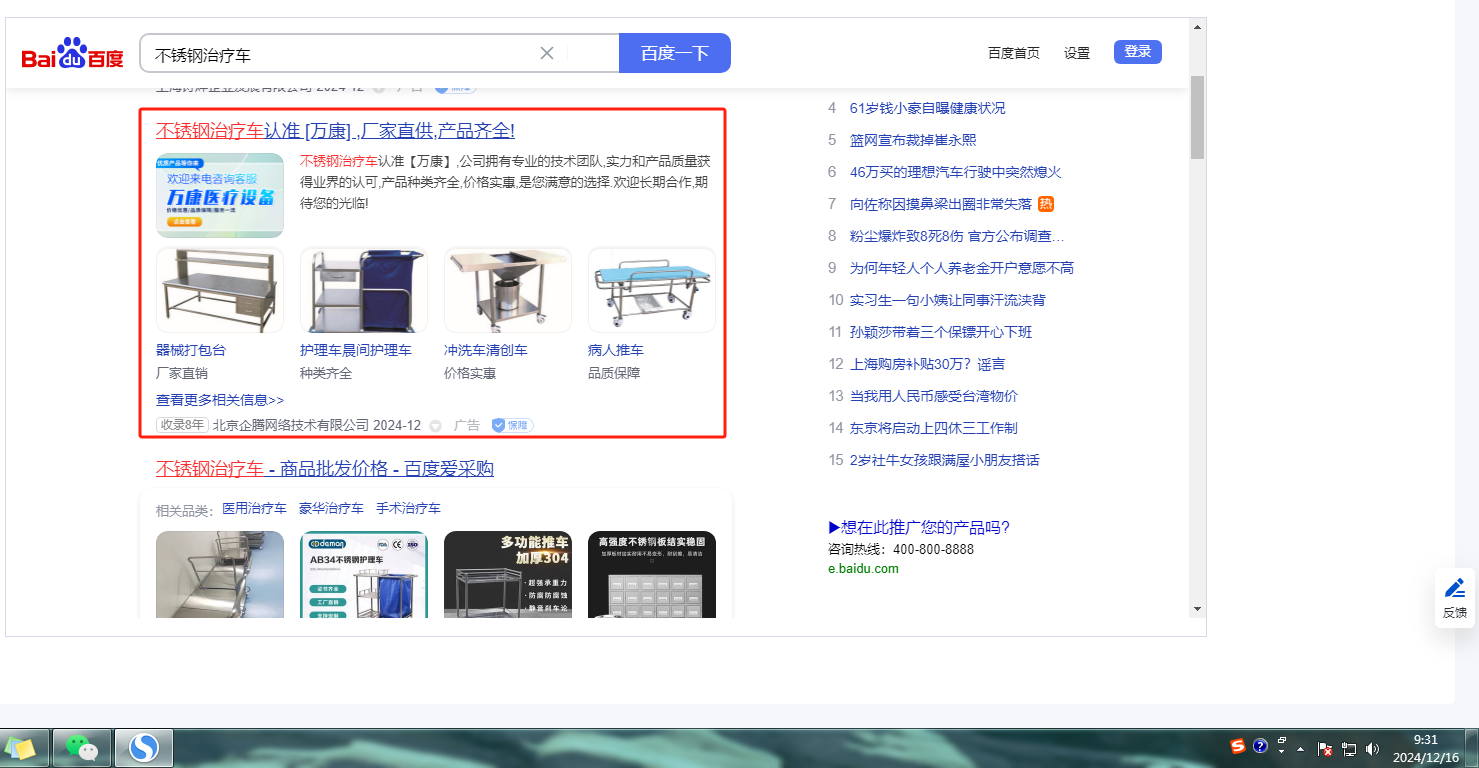Click the Baidu logo
The image size is (1479, 768).
pyautogui.click(x=72, y=53)
